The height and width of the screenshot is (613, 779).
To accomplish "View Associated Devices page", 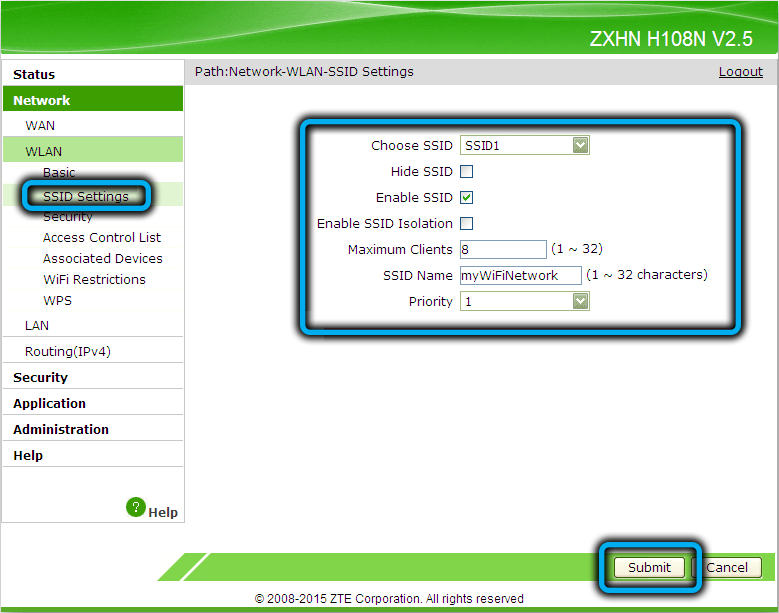I will pyautogui.click(x=103, y=258).
